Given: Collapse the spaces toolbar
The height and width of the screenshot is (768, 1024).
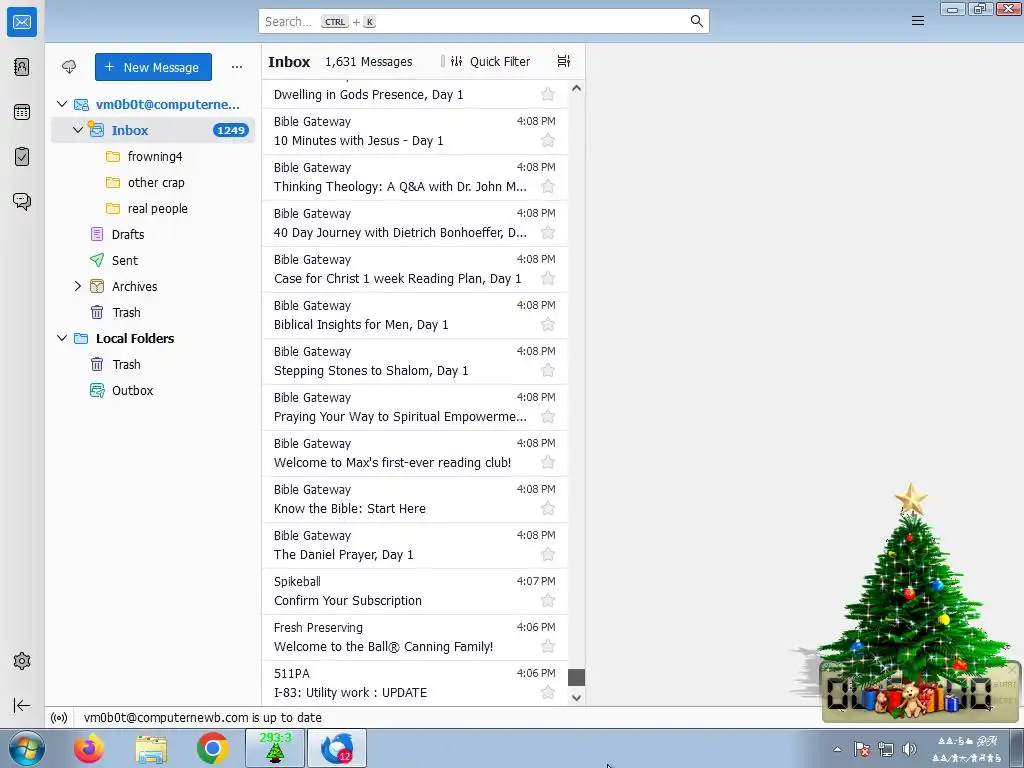Looking at the screenshot, I should (x=22, y=705).
